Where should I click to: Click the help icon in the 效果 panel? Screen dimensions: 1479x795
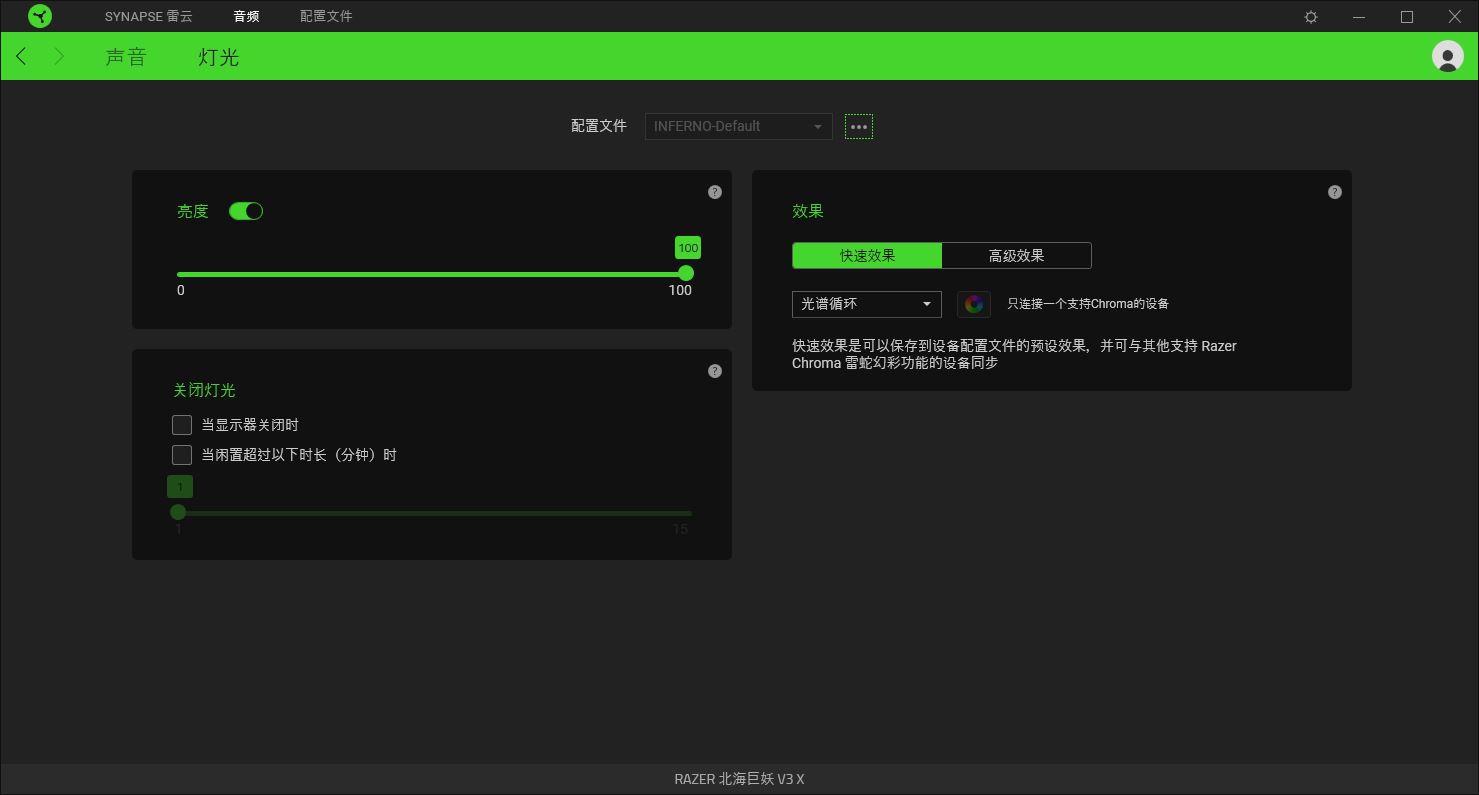click(1335, 191)
